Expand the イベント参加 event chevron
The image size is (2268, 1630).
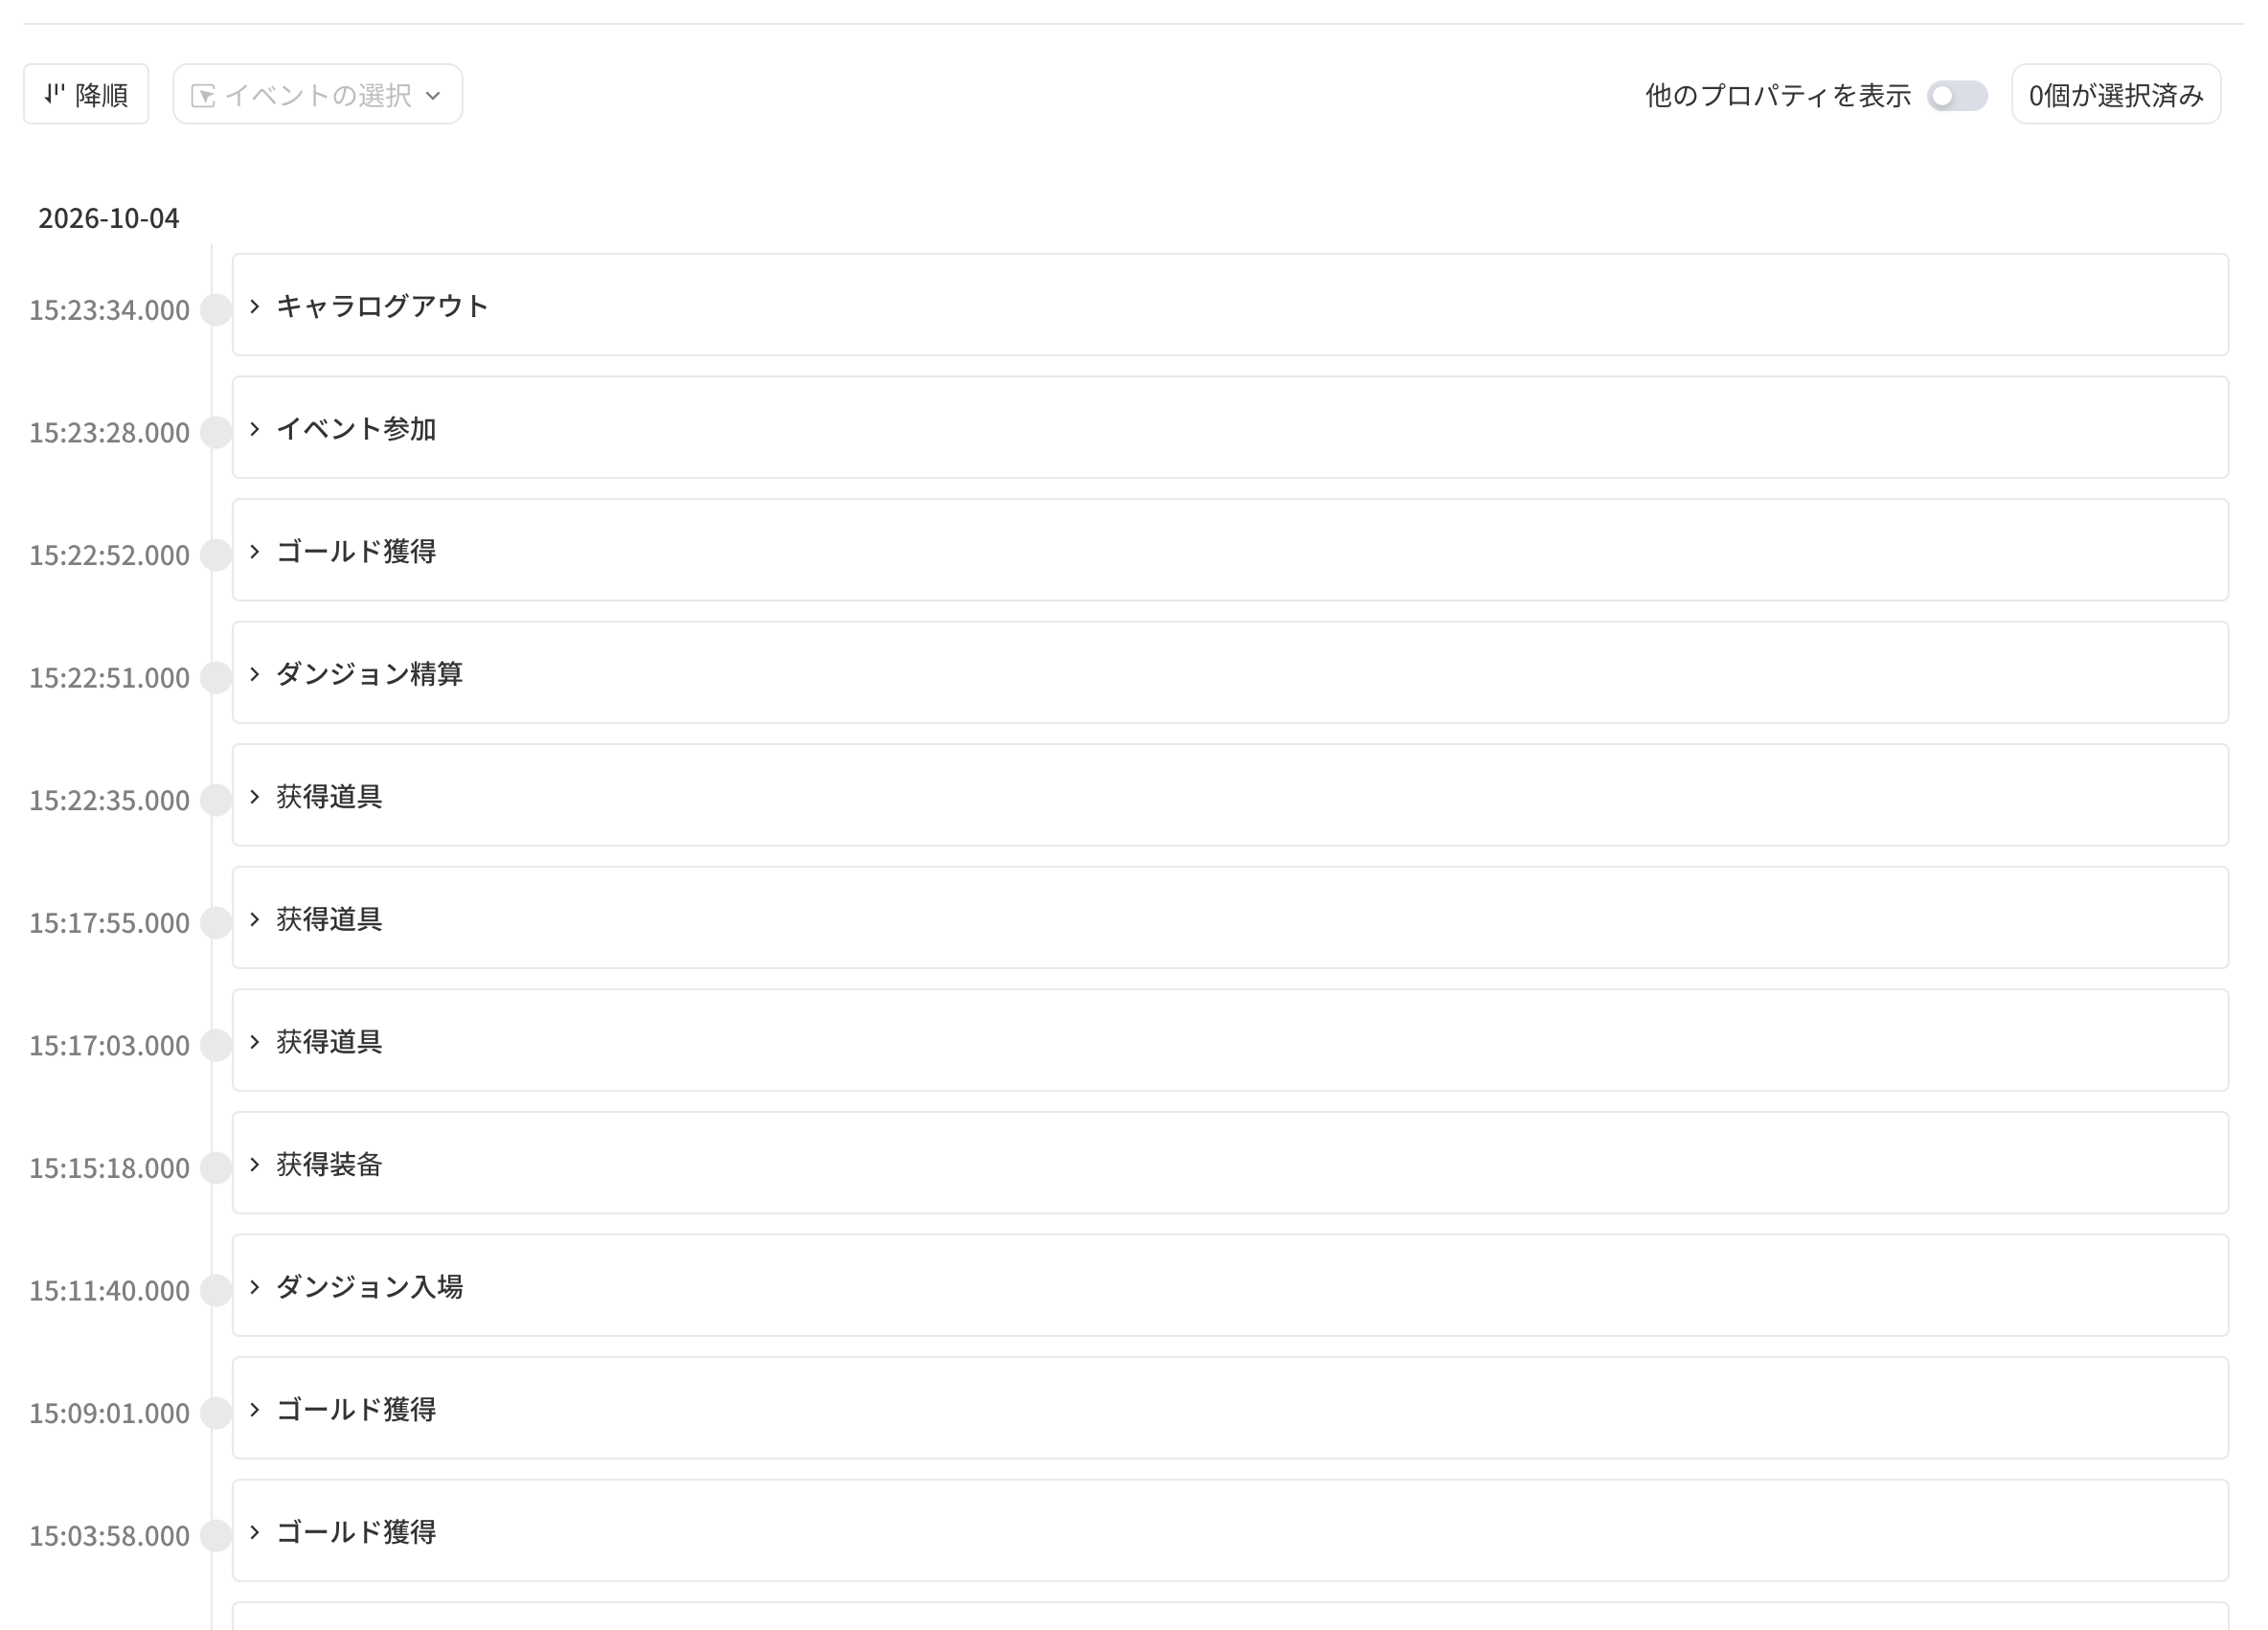(x=255, y=428)
